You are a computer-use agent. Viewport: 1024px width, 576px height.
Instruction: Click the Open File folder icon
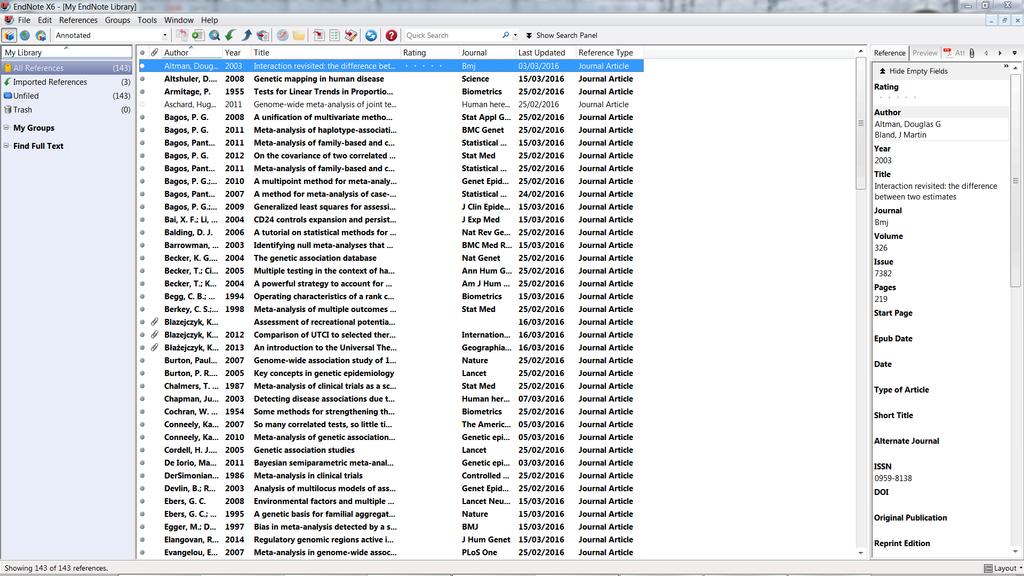pyautogui.click(x=298, y=35)
